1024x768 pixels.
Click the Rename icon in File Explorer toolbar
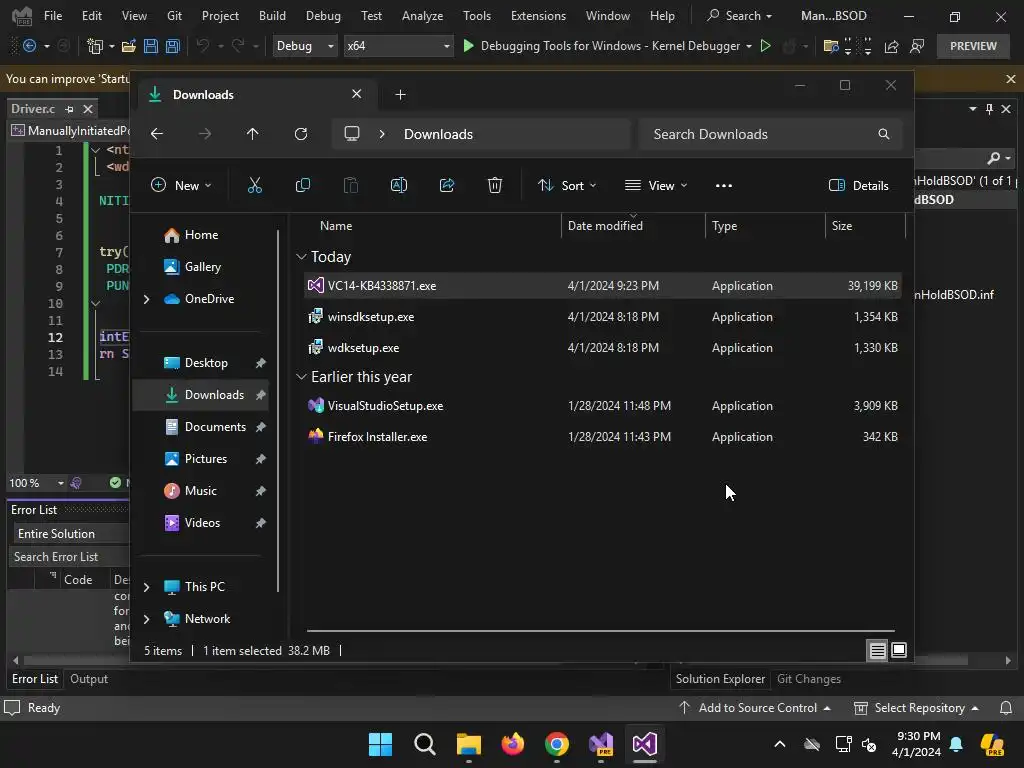tap(399, 185)
